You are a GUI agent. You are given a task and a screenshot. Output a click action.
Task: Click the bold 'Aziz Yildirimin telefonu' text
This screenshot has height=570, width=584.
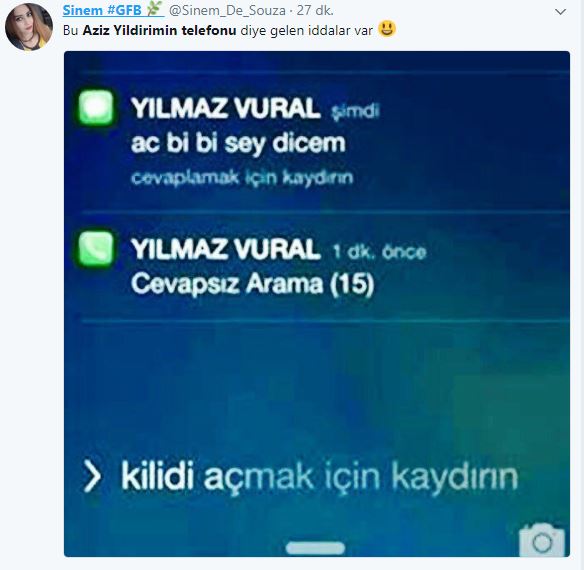[159, 30]
